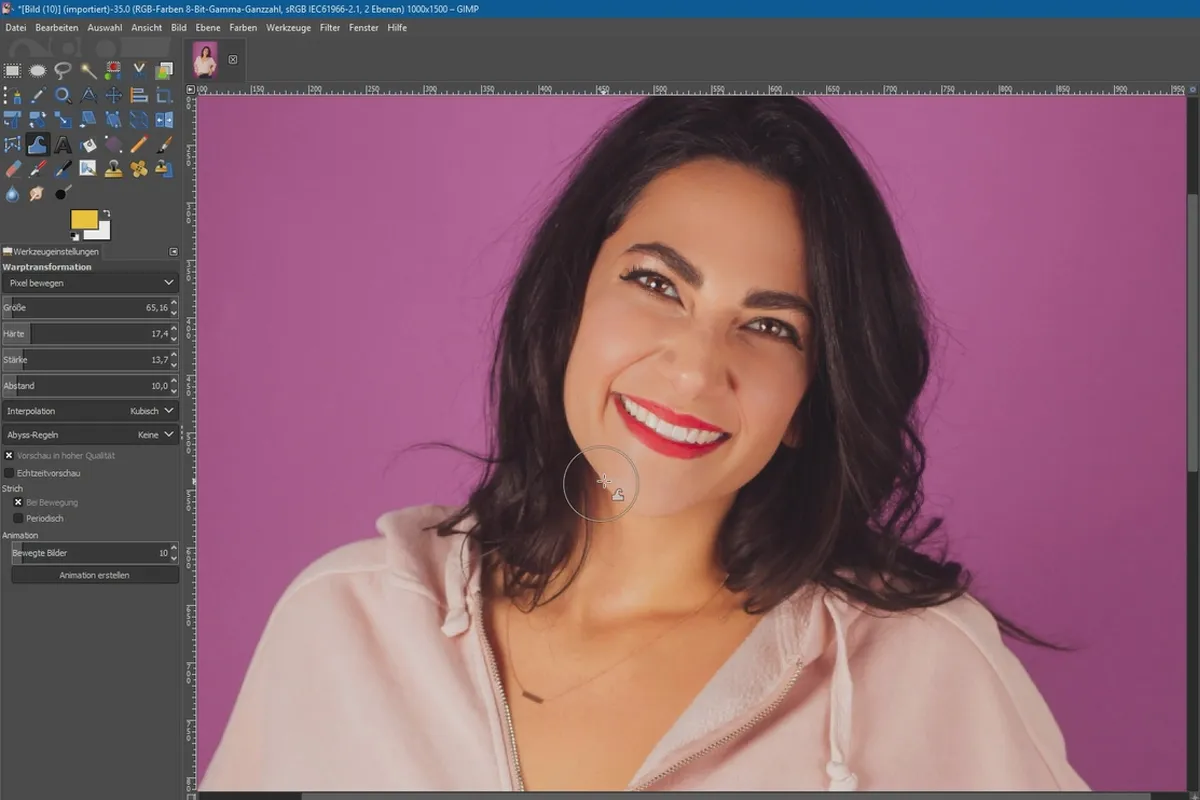Select the Blur/Sharpen droplet tool
This screenshot has width=1200, height=800.
click(x=12, y=194)
